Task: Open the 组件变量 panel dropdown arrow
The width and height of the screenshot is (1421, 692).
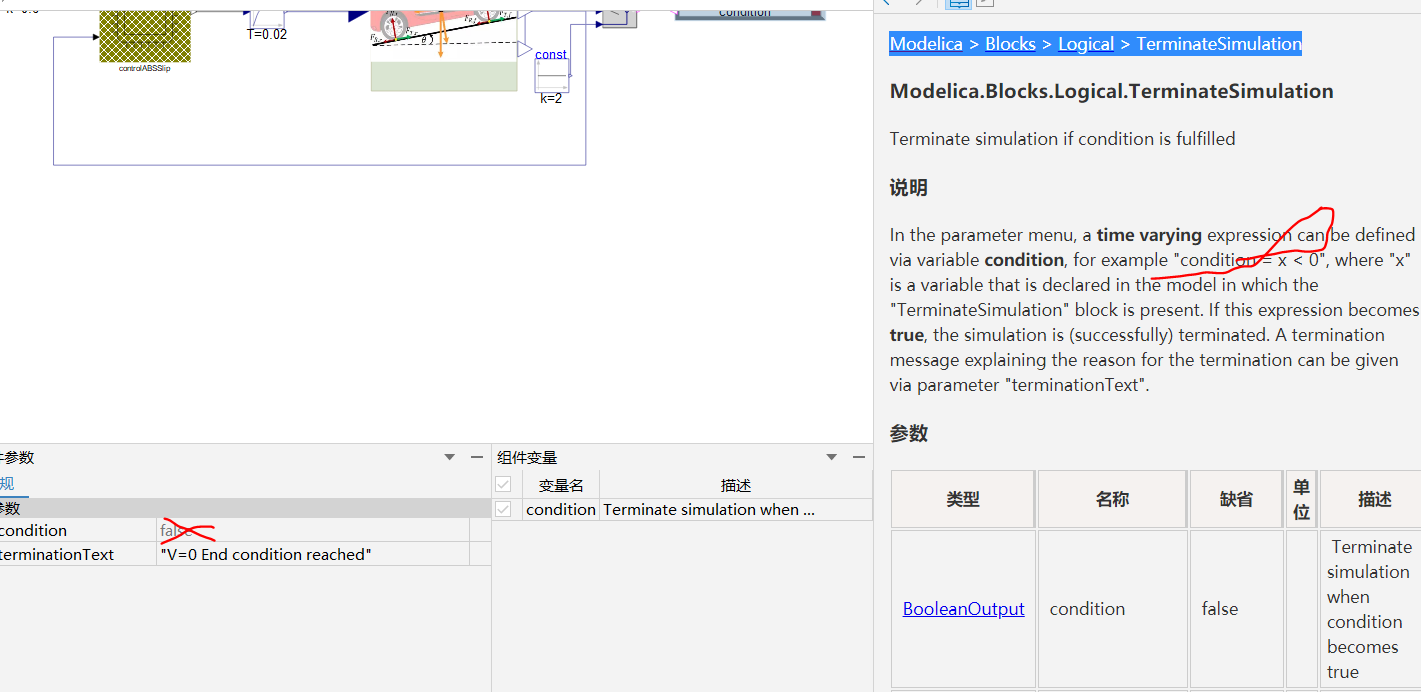Action: tap(831, 457)
